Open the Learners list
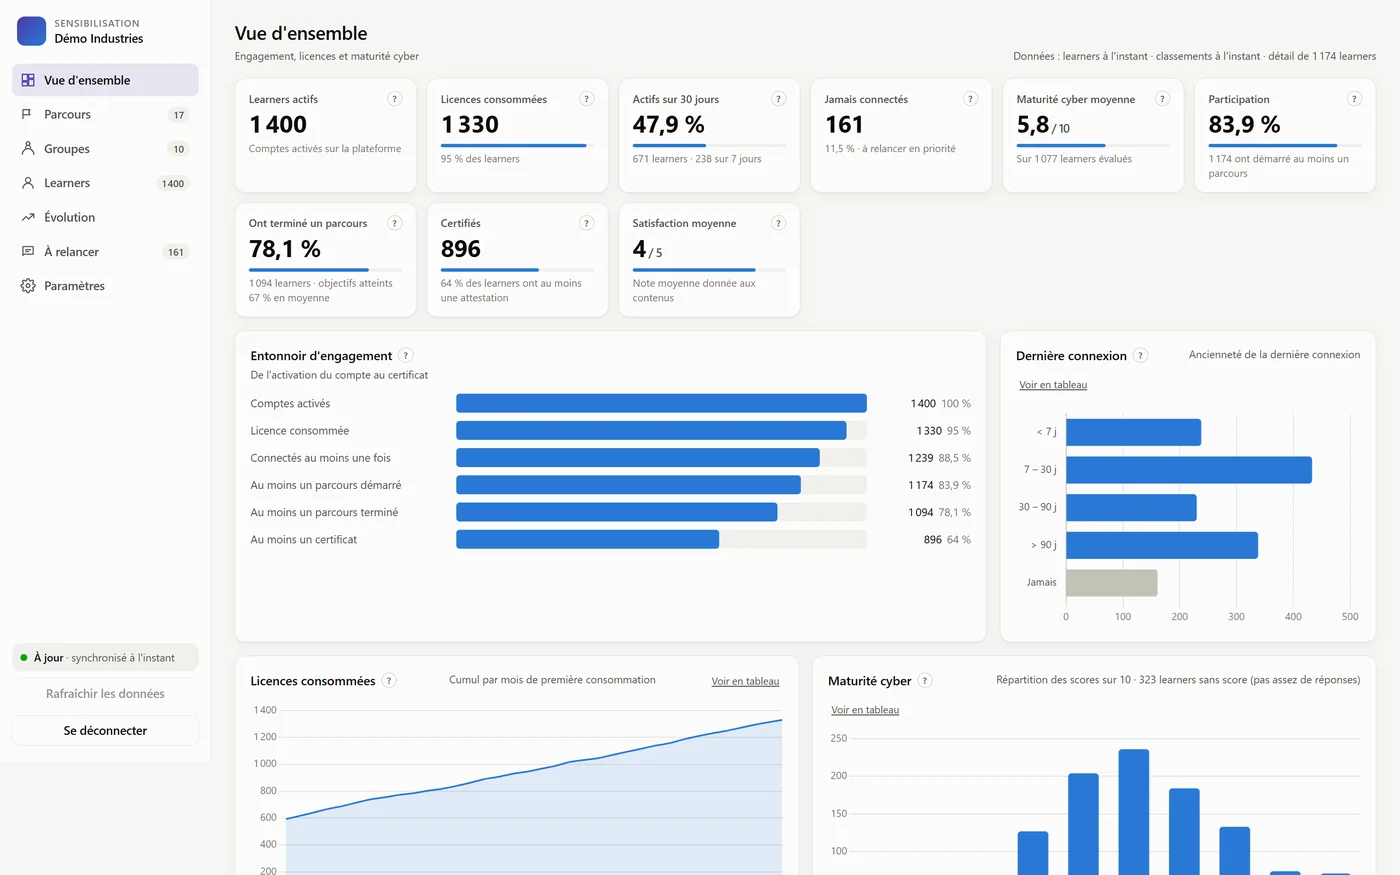The width and height of the screenshot is (1400, 875). click(x=105, y=183)
